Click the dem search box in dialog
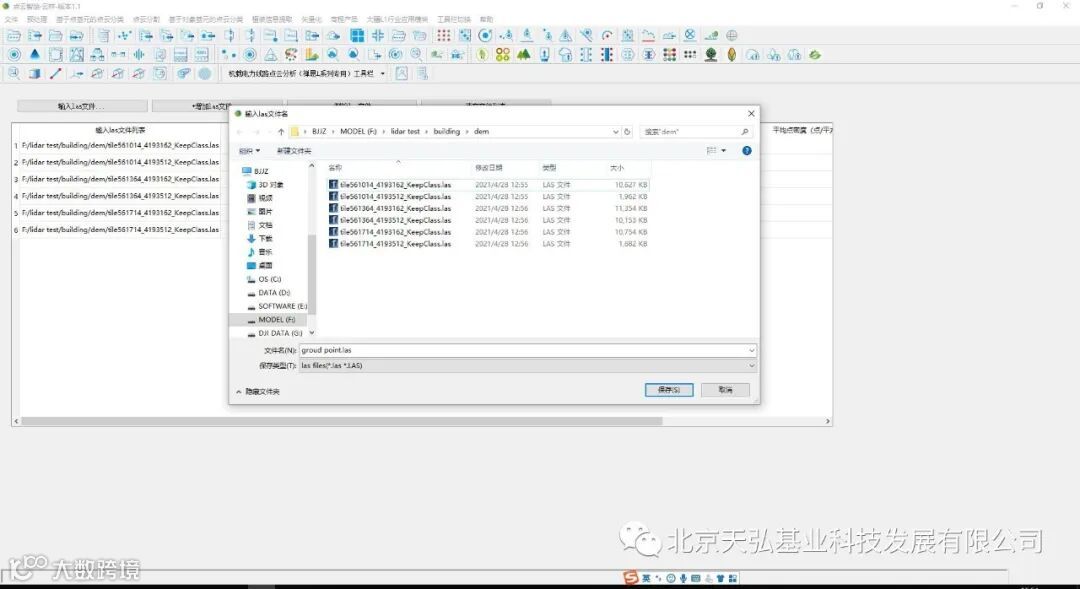 point(696,132)
